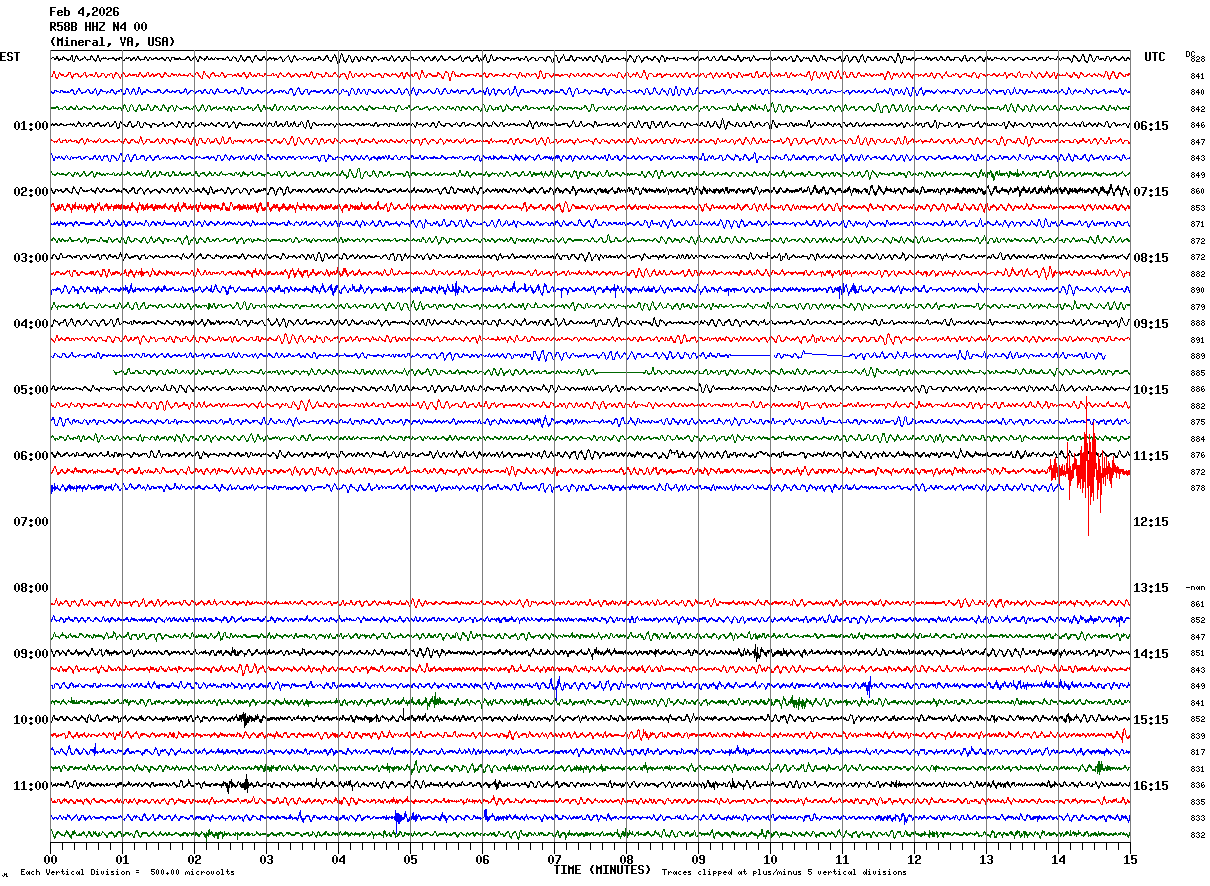Image resolution: width=1210 pixels, height=886 pixels.
Task: Select the station code R58B HHZ N4 00
Action: 98,27
